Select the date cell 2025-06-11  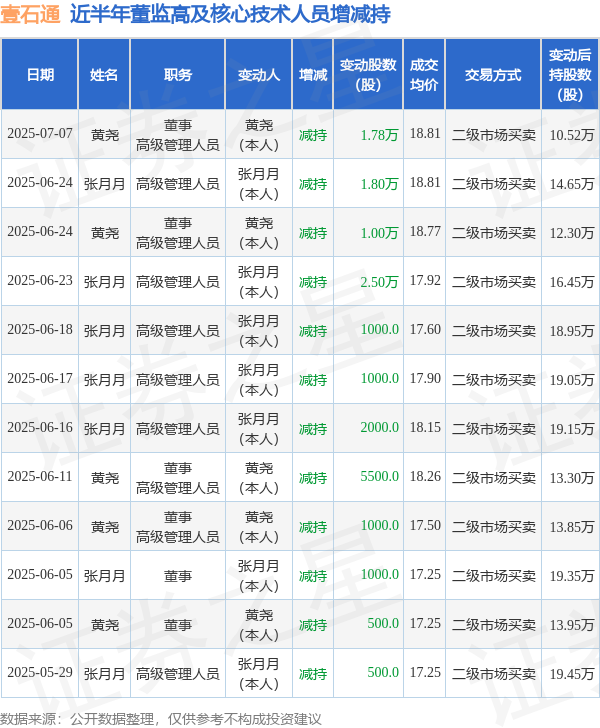coord(40,477)
